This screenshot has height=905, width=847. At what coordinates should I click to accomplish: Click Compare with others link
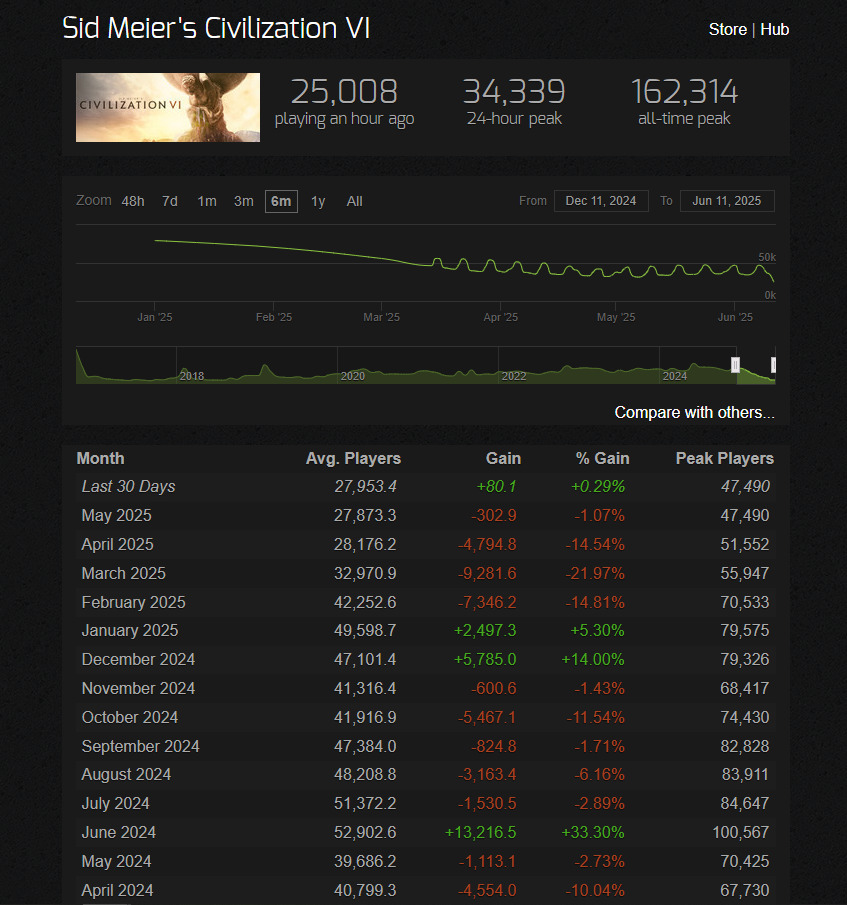(694, 413)
